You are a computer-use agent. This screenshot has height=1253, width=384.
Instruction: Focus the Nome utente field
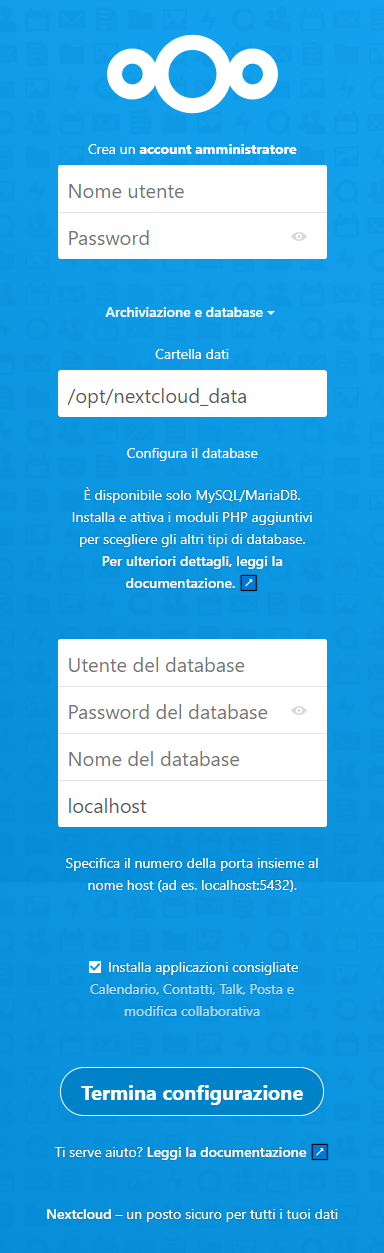(x=192, y=189)
